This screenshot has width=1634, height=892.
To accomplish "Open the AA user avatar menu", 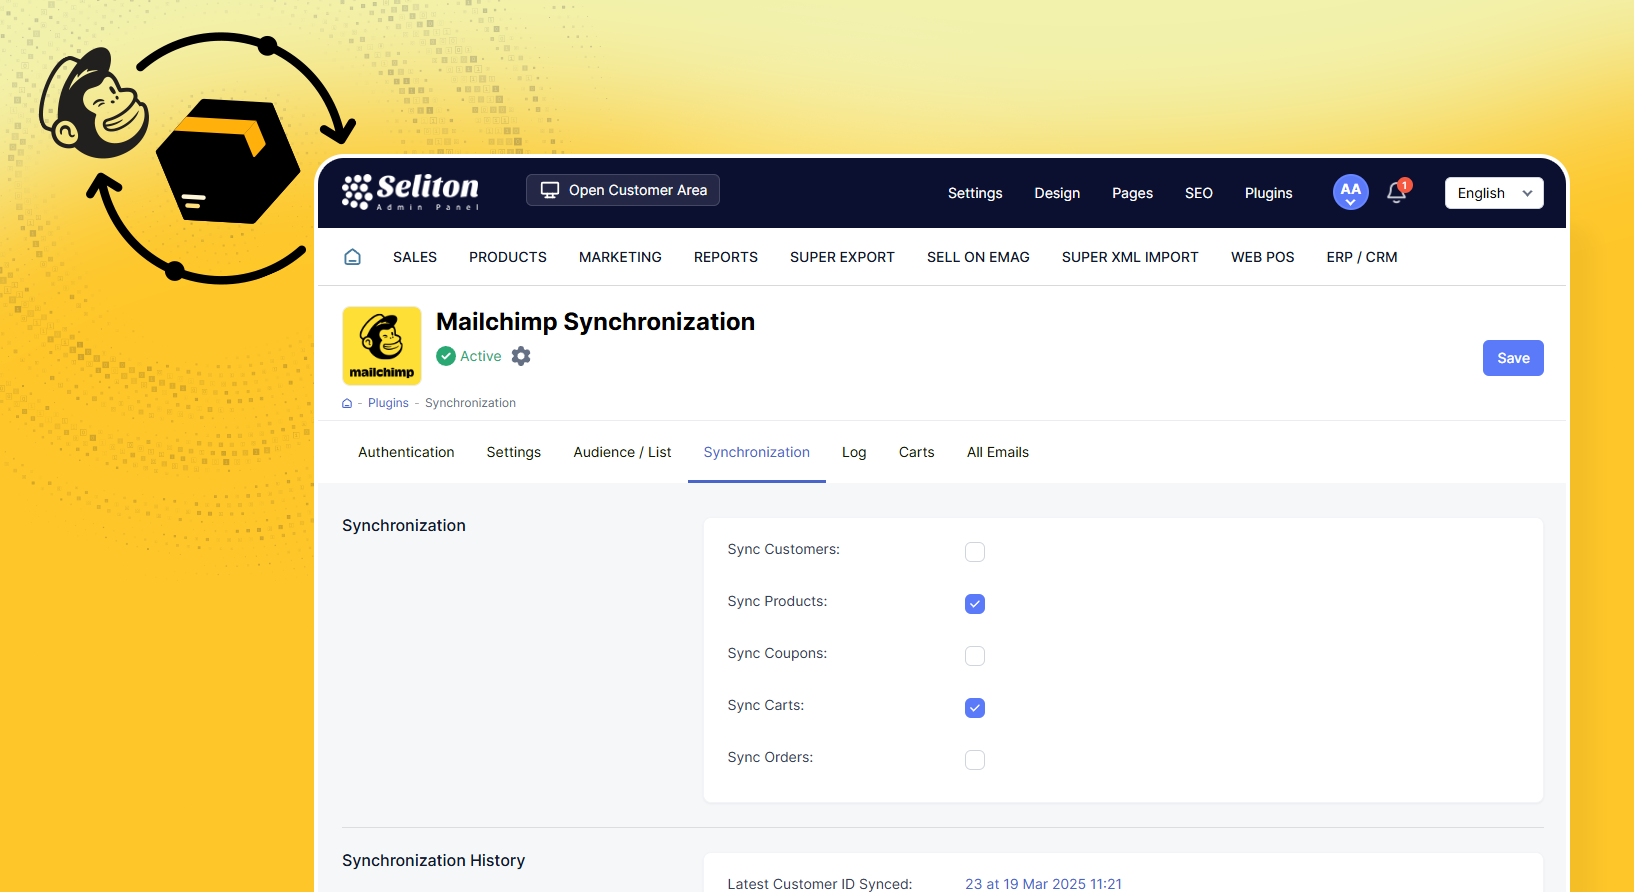I will pyautogui.click(x=1350, y=192).
